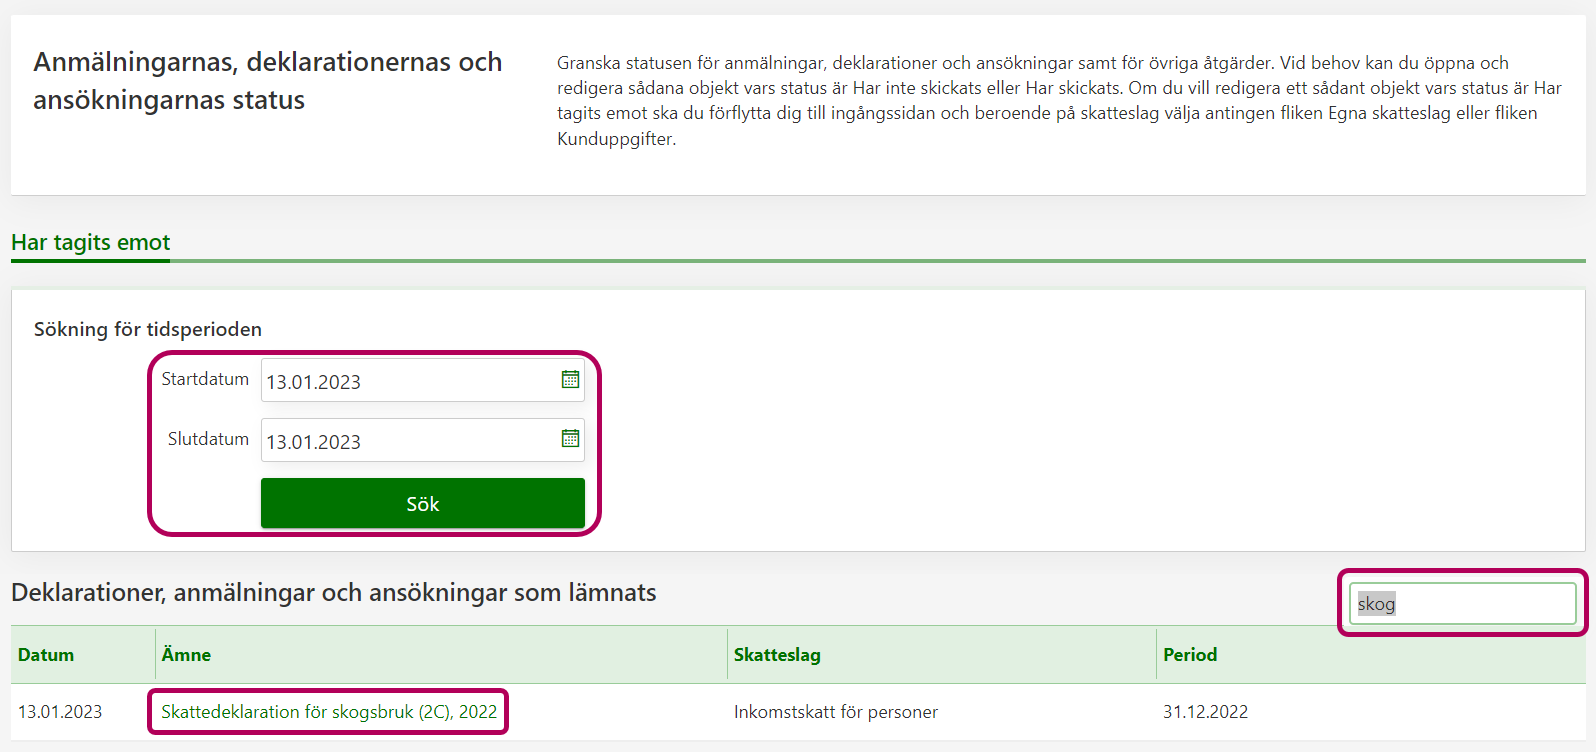
Task: Click the 31.12.2022 period cell
Action: [x=1205, y=712]
